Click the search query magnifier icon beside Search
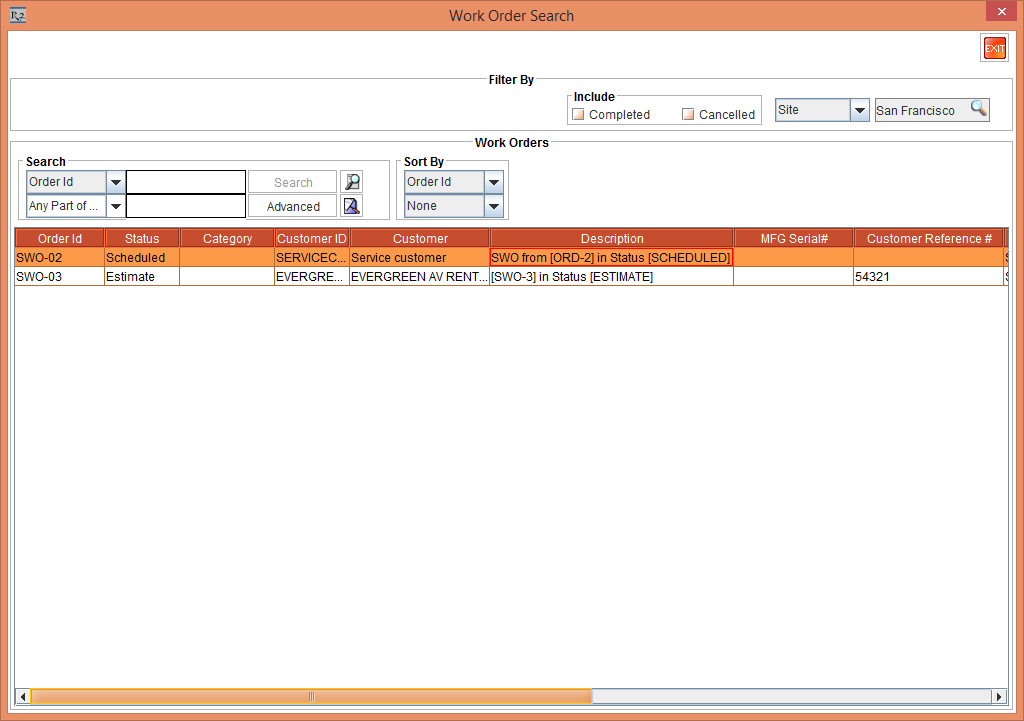The height and width of the screenshot is (721, 1024). pos(351,181)
